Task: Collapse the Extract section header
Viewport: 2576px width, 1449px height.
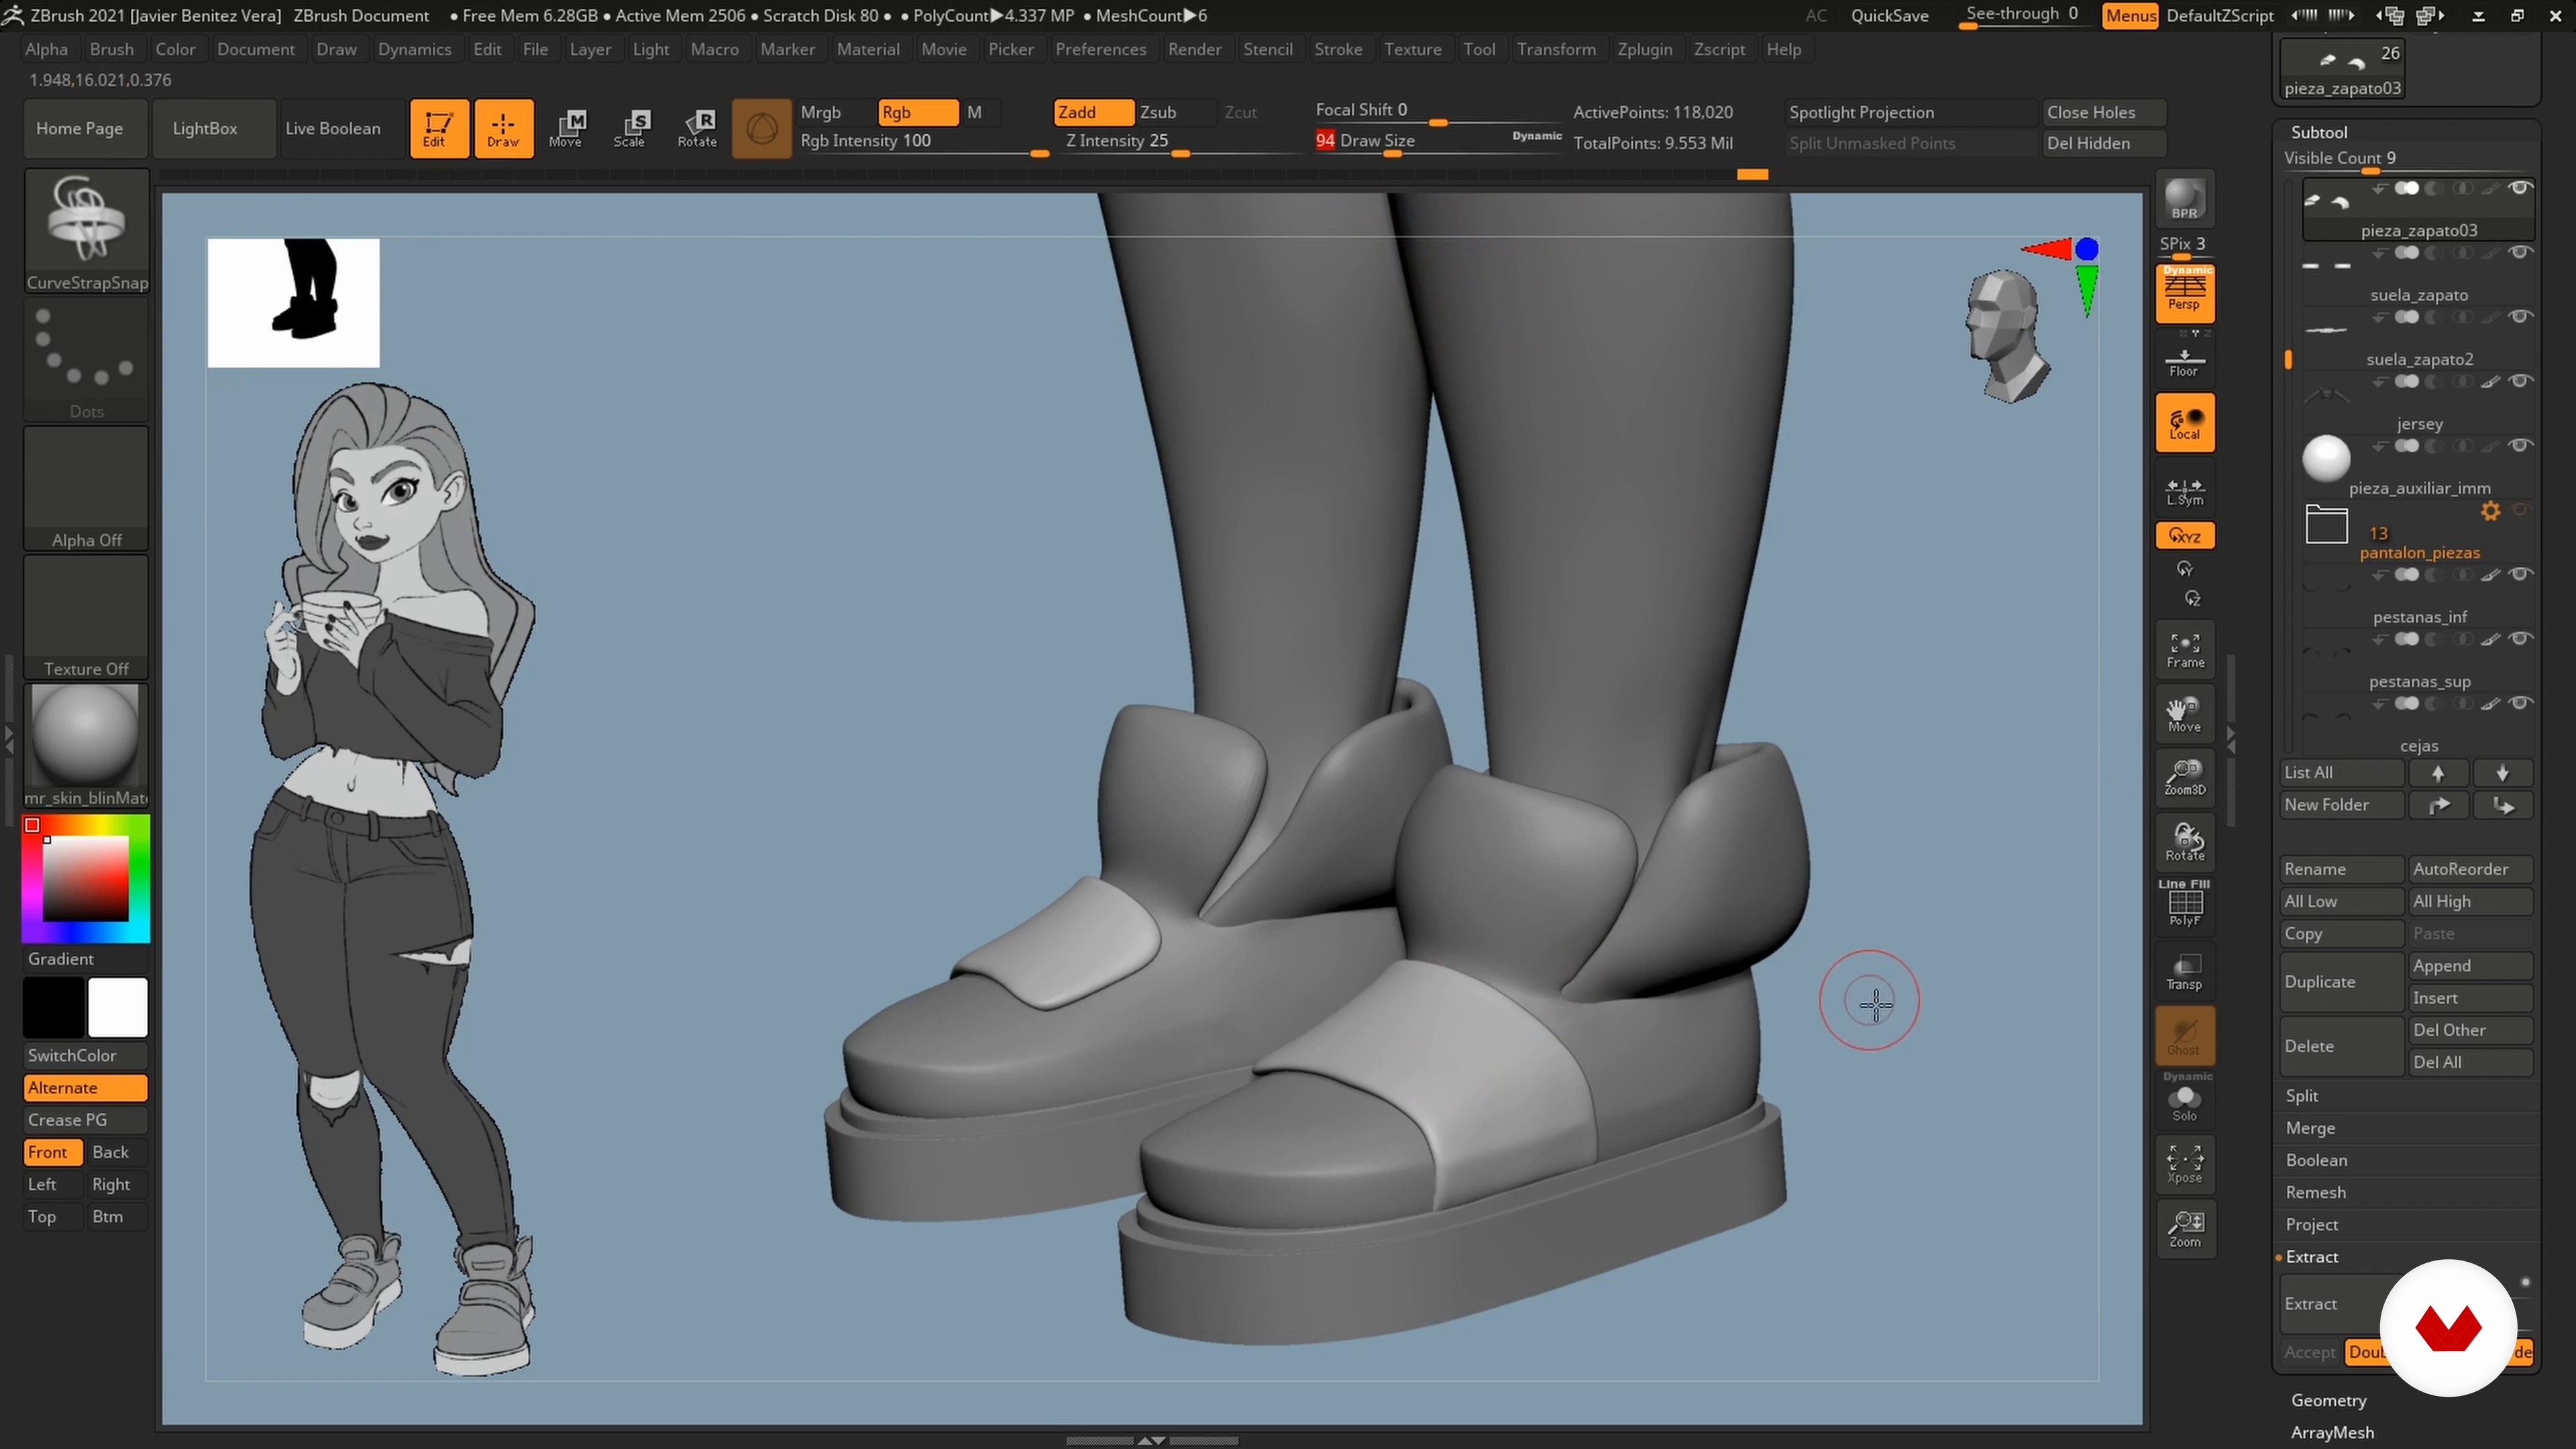Action: [x=2311, y=1256]
